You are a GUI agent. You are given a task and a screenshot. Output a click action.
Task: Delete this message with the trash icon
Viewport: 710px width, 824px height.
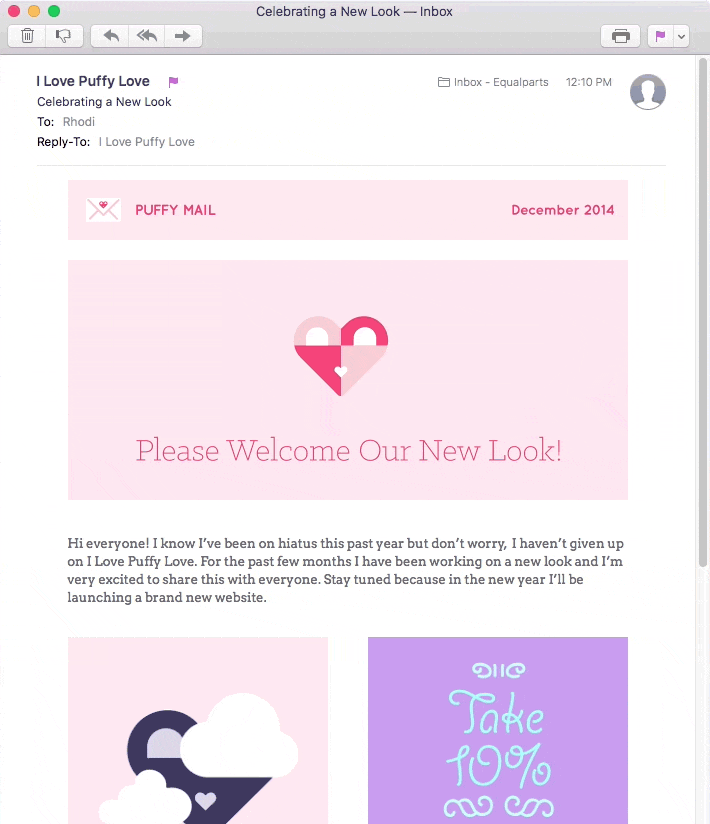[x=28, y=36]
